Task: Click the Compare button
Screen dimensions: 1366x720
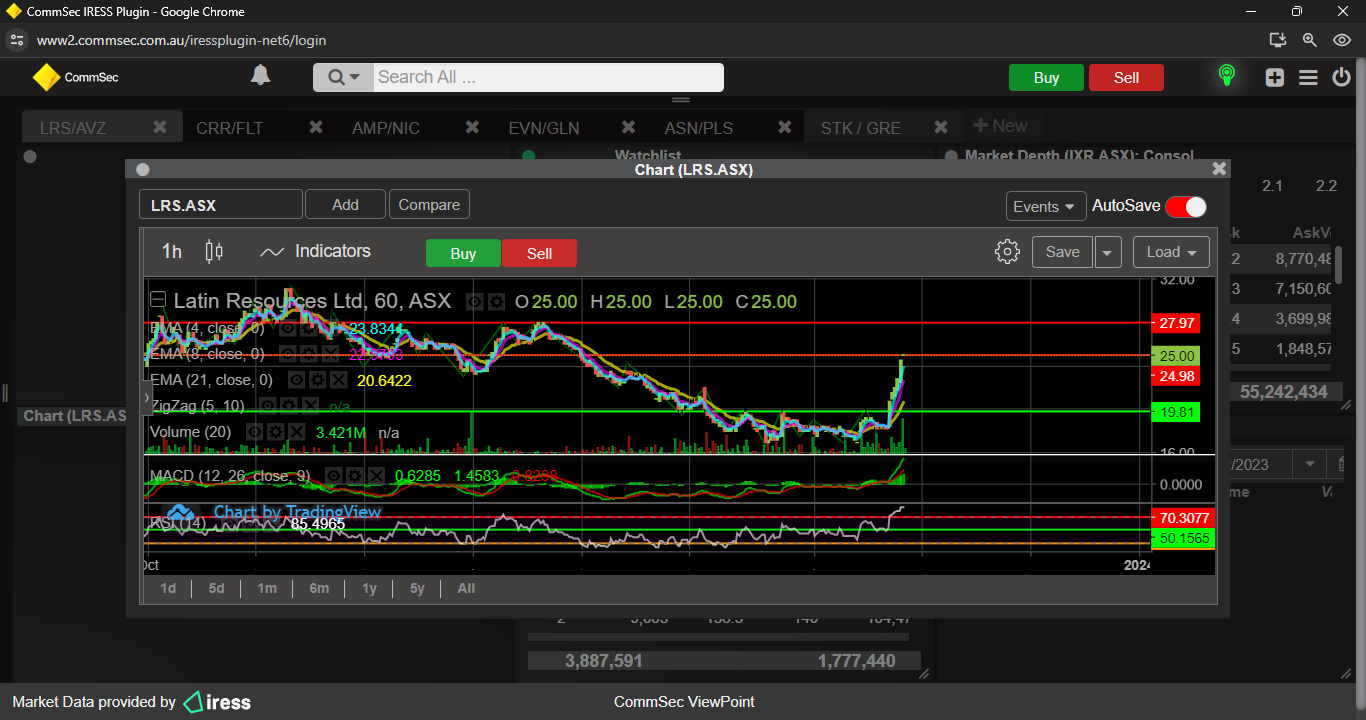Action: 429,205
